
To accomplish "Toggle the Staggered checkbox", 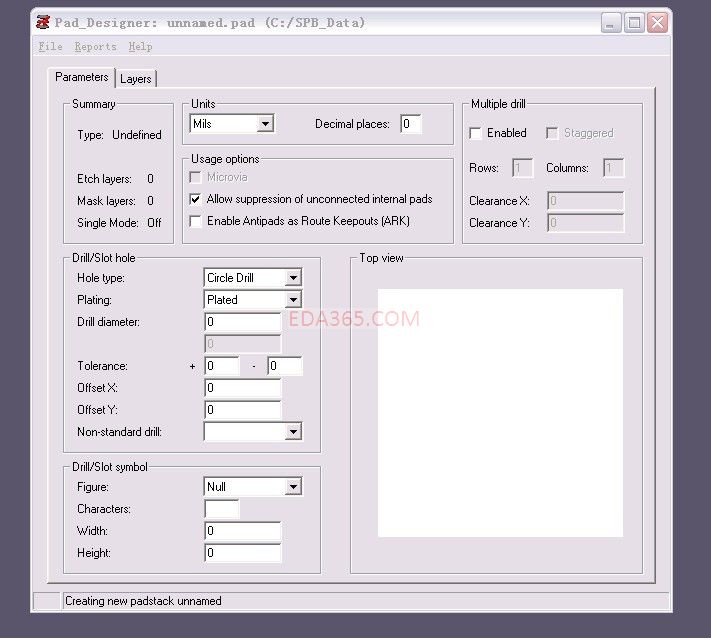I will point(552,133).
